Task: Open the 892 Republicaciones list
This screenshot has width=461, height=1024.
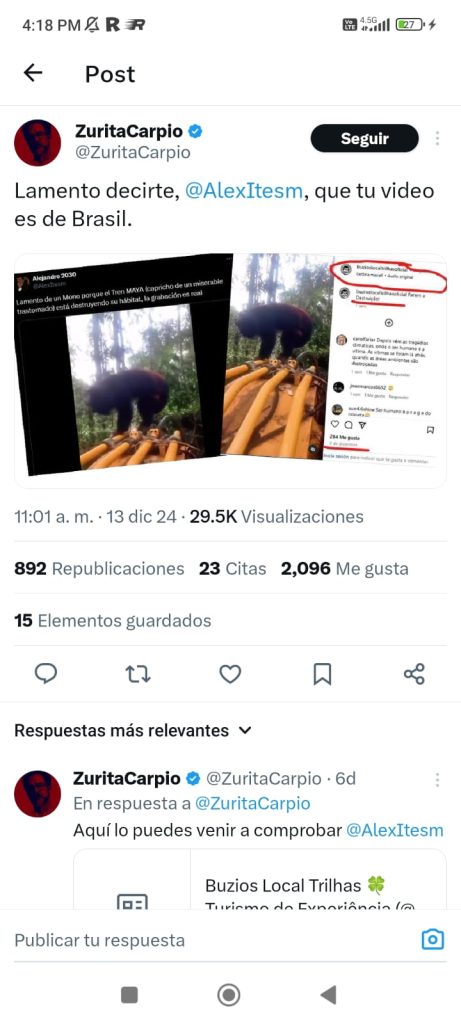Action: click(x=99, y=569)
